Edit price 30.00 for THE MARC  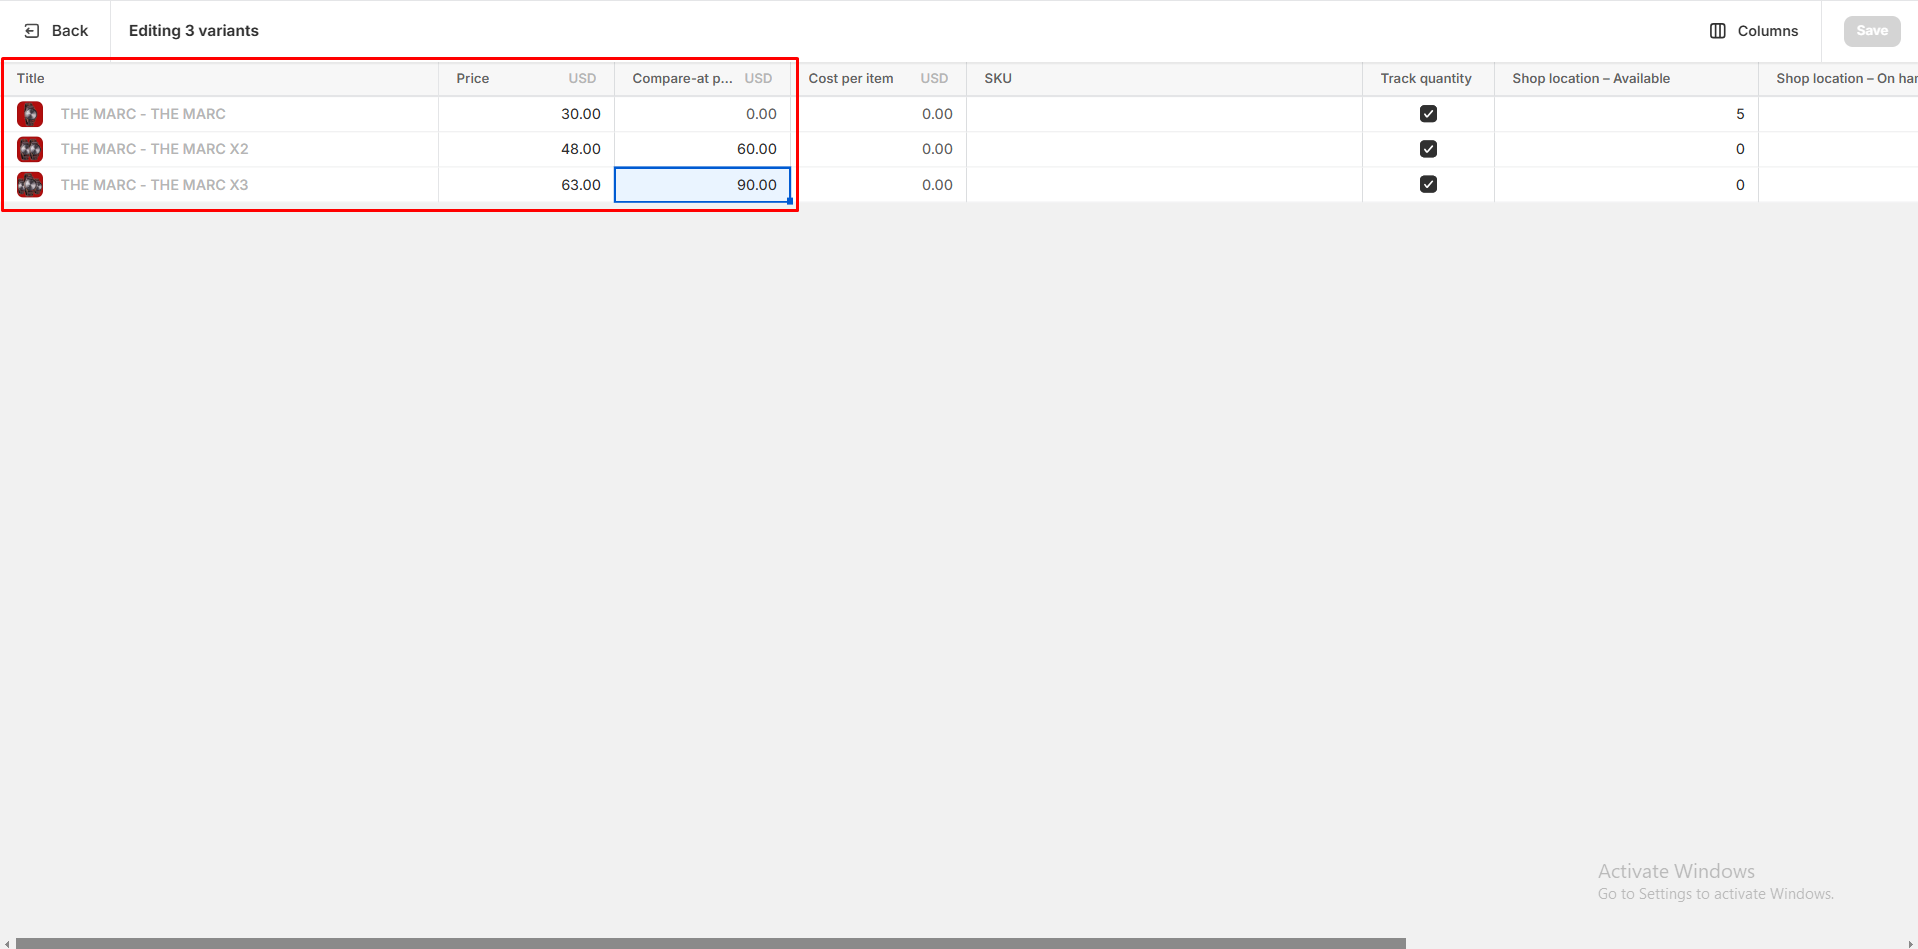[x=526, y=114]
